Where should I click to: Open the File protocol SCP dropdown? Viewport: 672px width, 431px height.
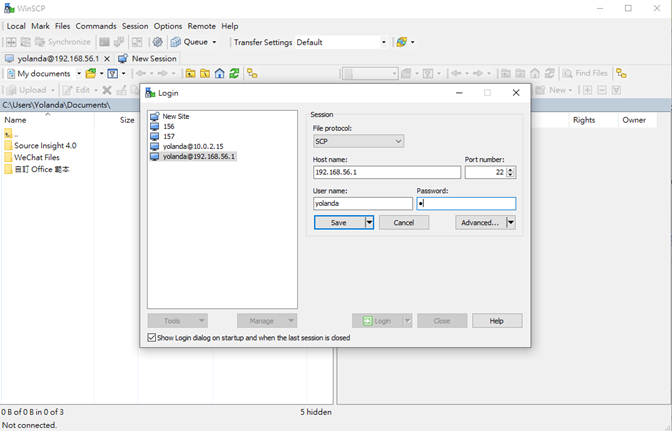(x=358, y=141)
